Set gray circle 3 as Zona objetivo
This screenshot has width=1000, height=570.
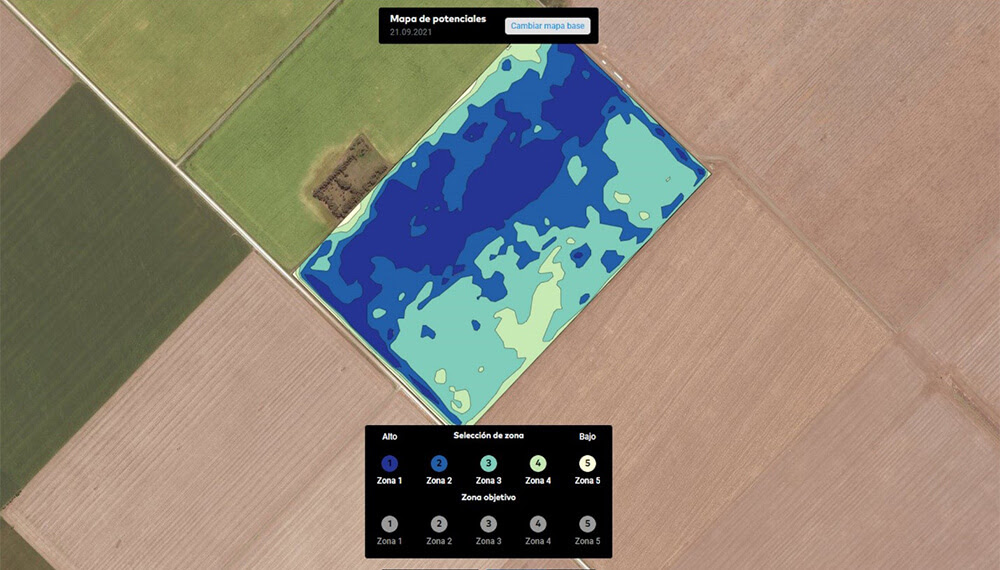tap(488, 523)
